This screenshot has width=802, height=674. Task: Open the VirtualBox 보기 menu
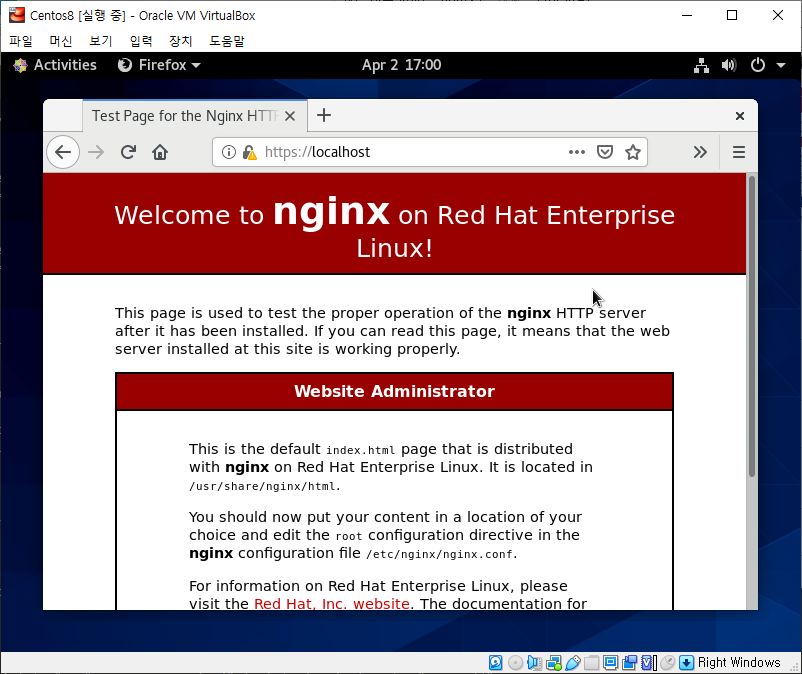coord(100,41)
